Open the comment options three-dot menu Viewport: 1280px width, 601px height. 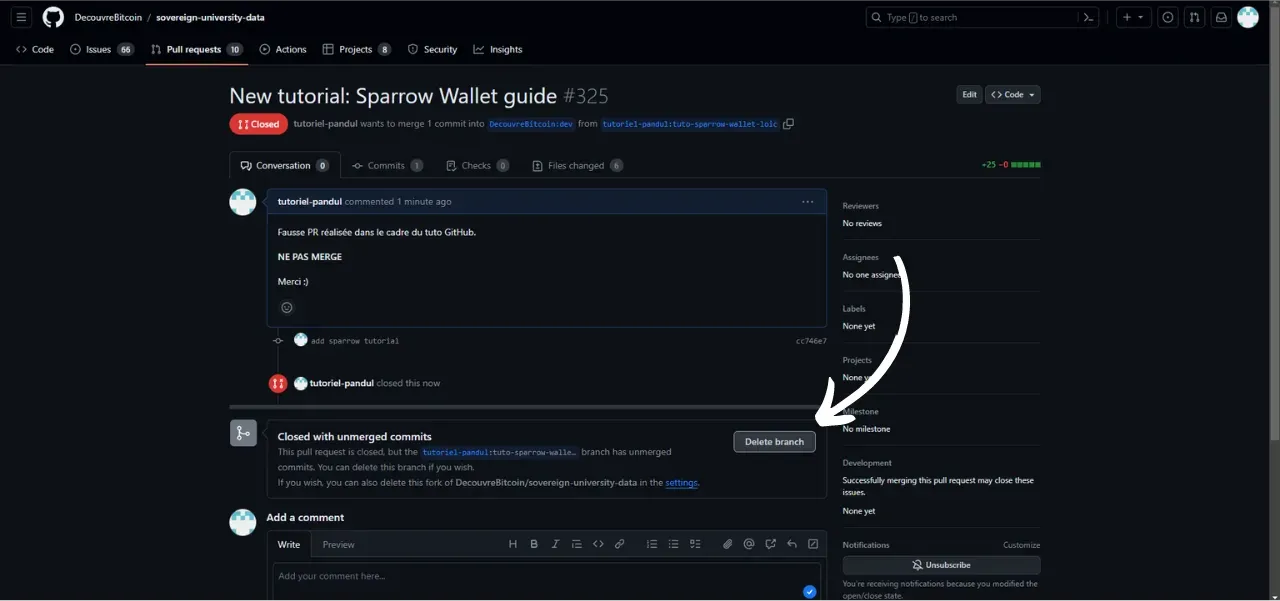click(807, 201)
